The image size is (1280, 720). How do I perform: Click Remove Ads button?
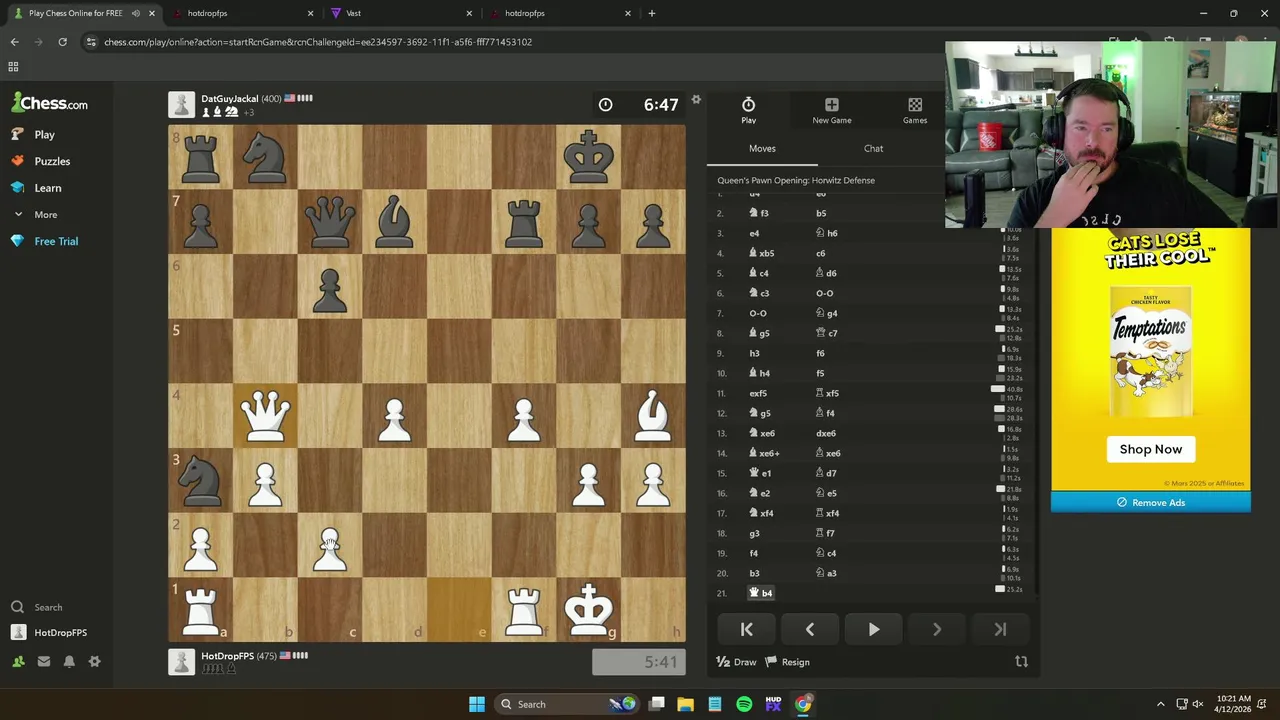pos(1150,503)
